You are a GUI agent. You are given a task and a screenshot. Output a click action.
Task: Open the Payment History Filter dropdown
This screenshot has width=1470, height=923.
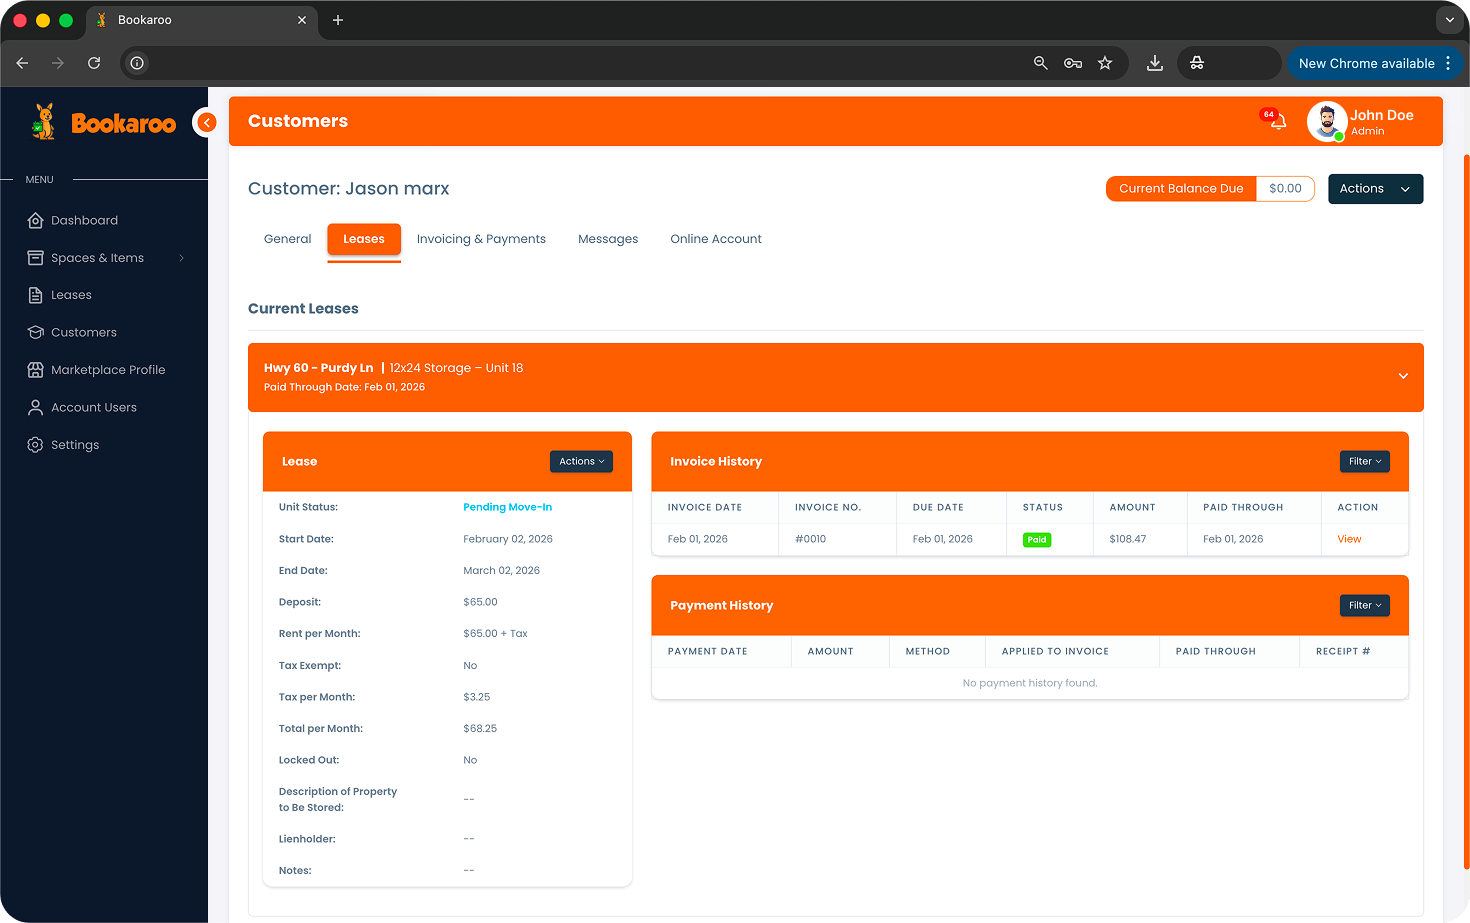click(x=1364, y=605)
